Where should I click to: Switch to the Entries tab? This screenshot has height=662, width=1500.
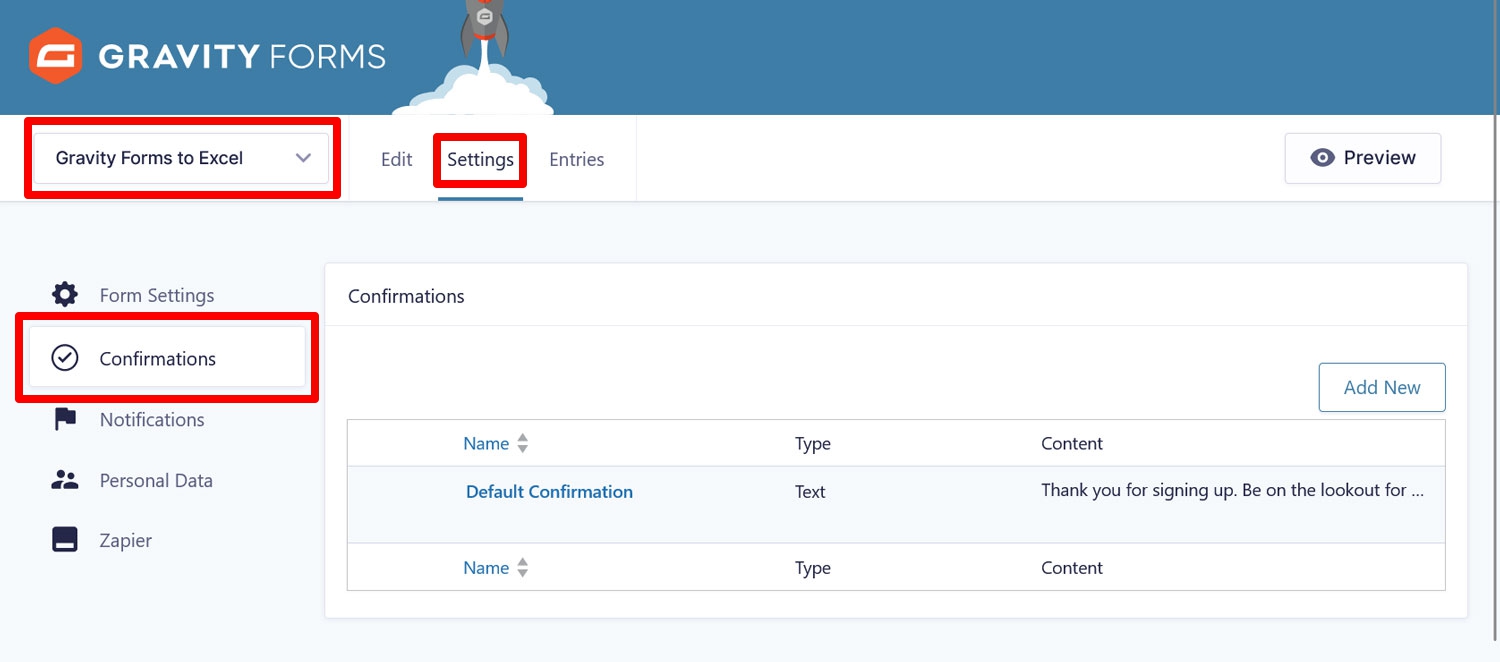coord(577,159)
